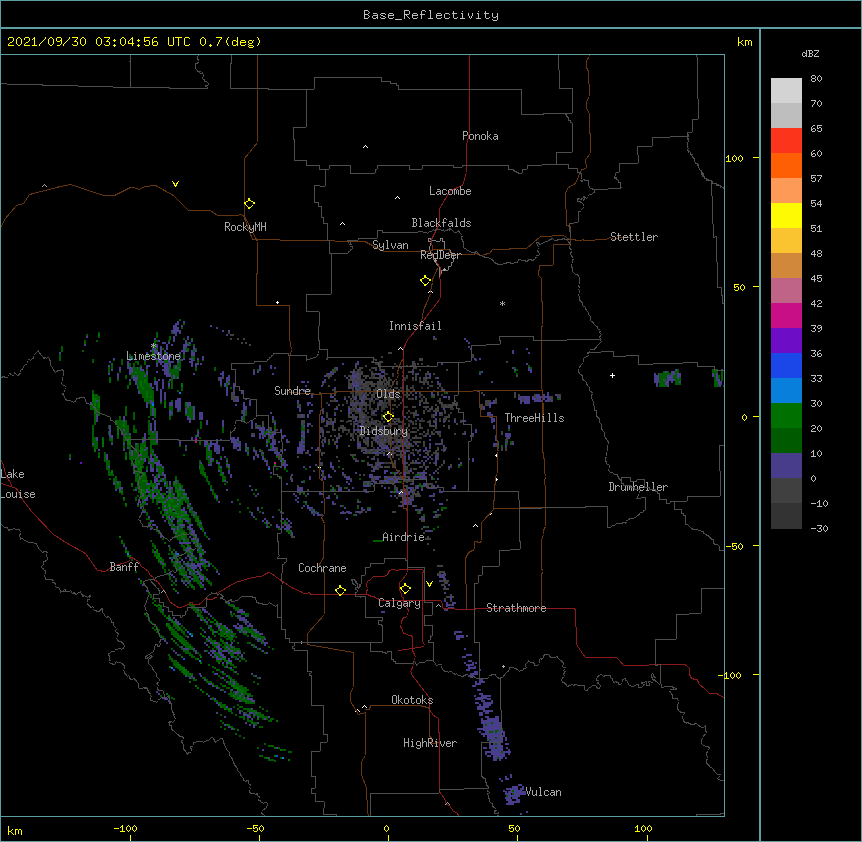The width and height of the screenshot is (862, 842).
Task: Click the Drumheller city label
Action: coord(638,487)
